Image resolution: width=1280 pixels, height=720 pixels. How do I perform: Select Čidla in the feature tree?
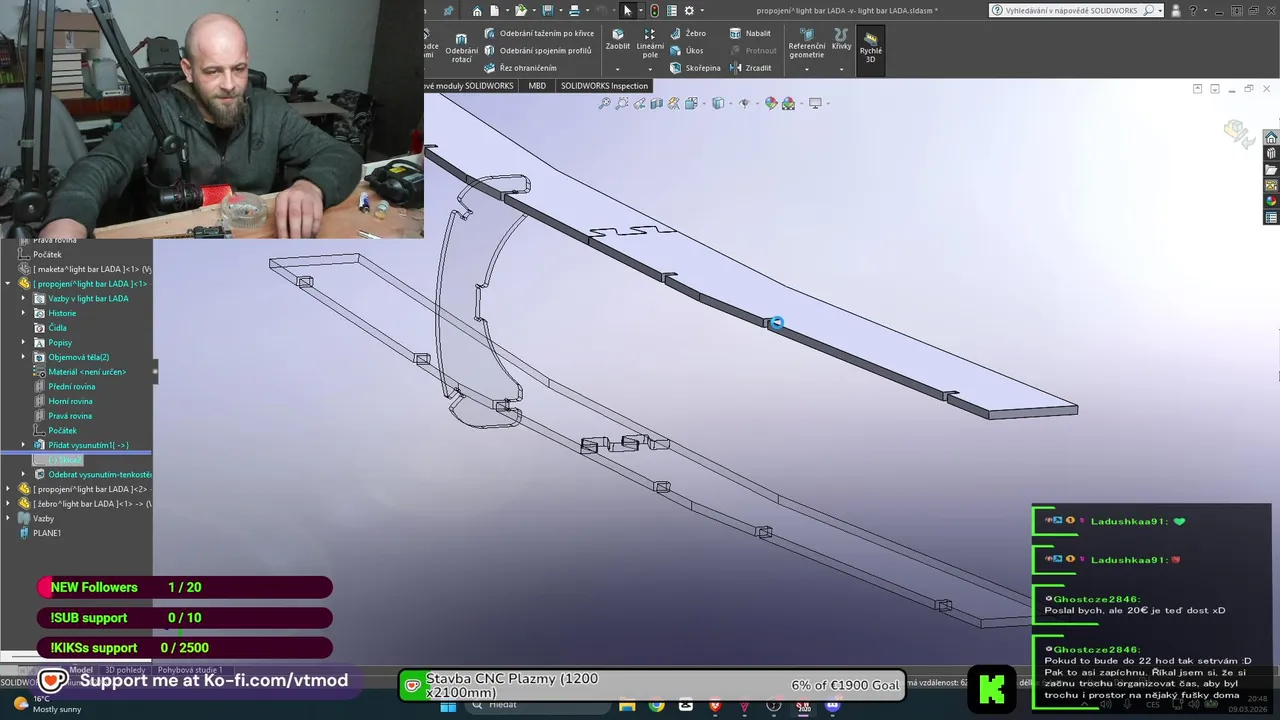[x=50, y=328]
